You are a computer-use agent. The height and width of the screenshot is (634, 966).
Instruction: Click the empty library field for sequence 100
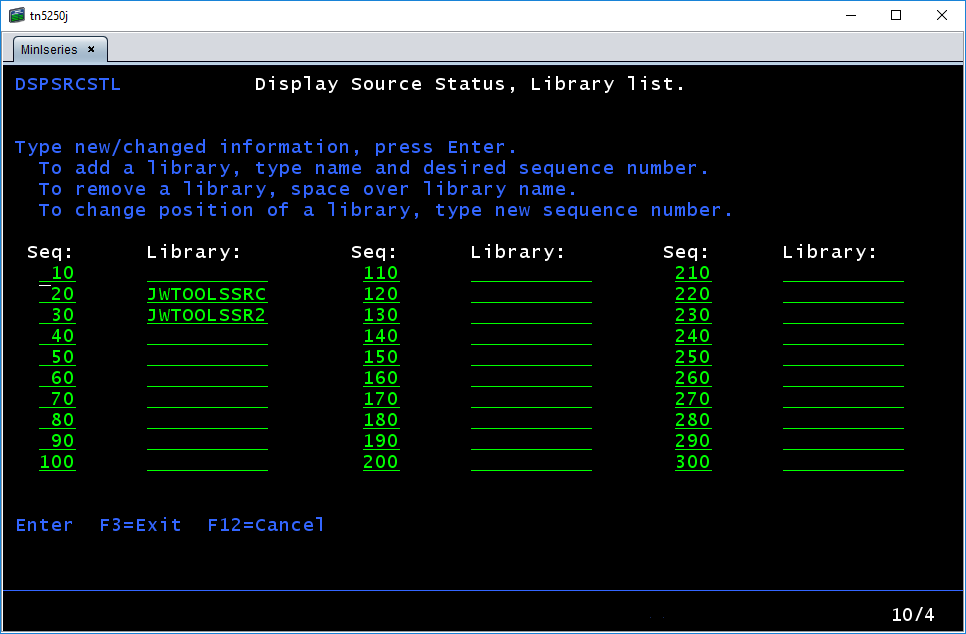click(207, 461)
